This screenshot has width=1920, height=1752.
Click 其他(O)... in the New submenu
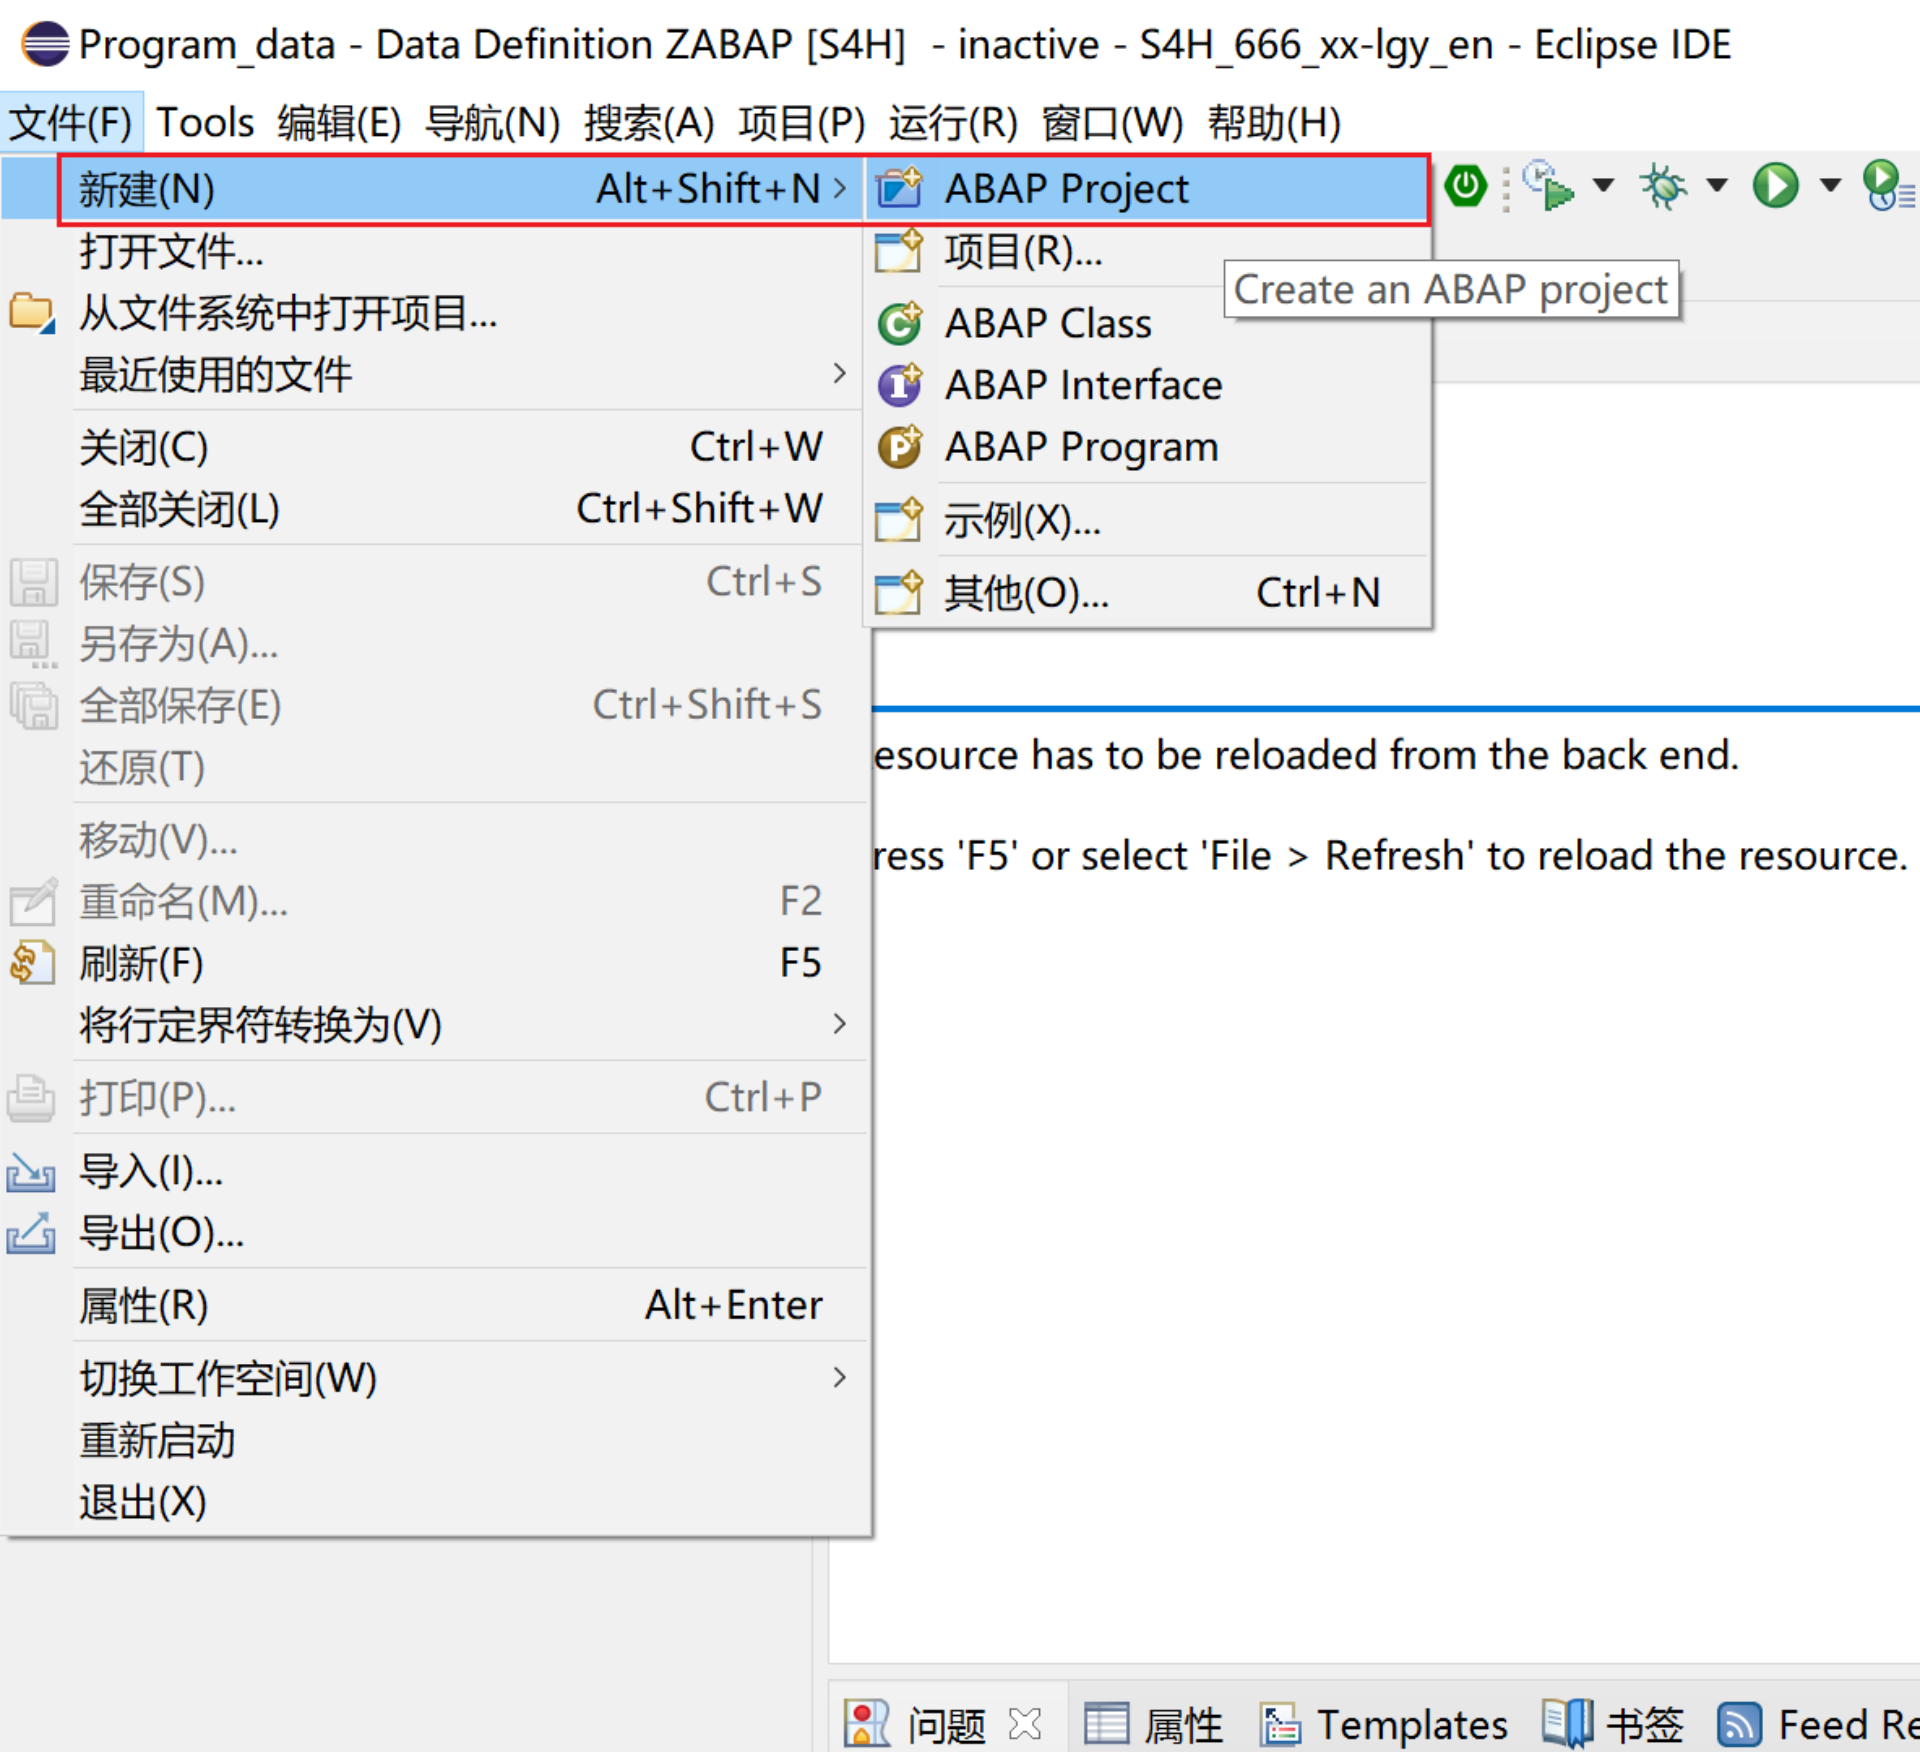[1026, 593]
